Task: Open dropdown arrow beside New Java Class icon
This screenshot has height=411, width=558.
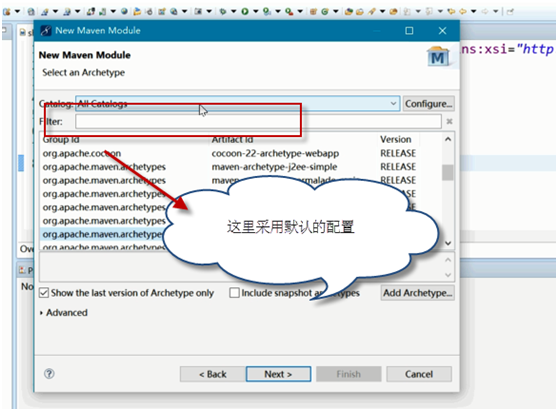Action: (336, 11)
